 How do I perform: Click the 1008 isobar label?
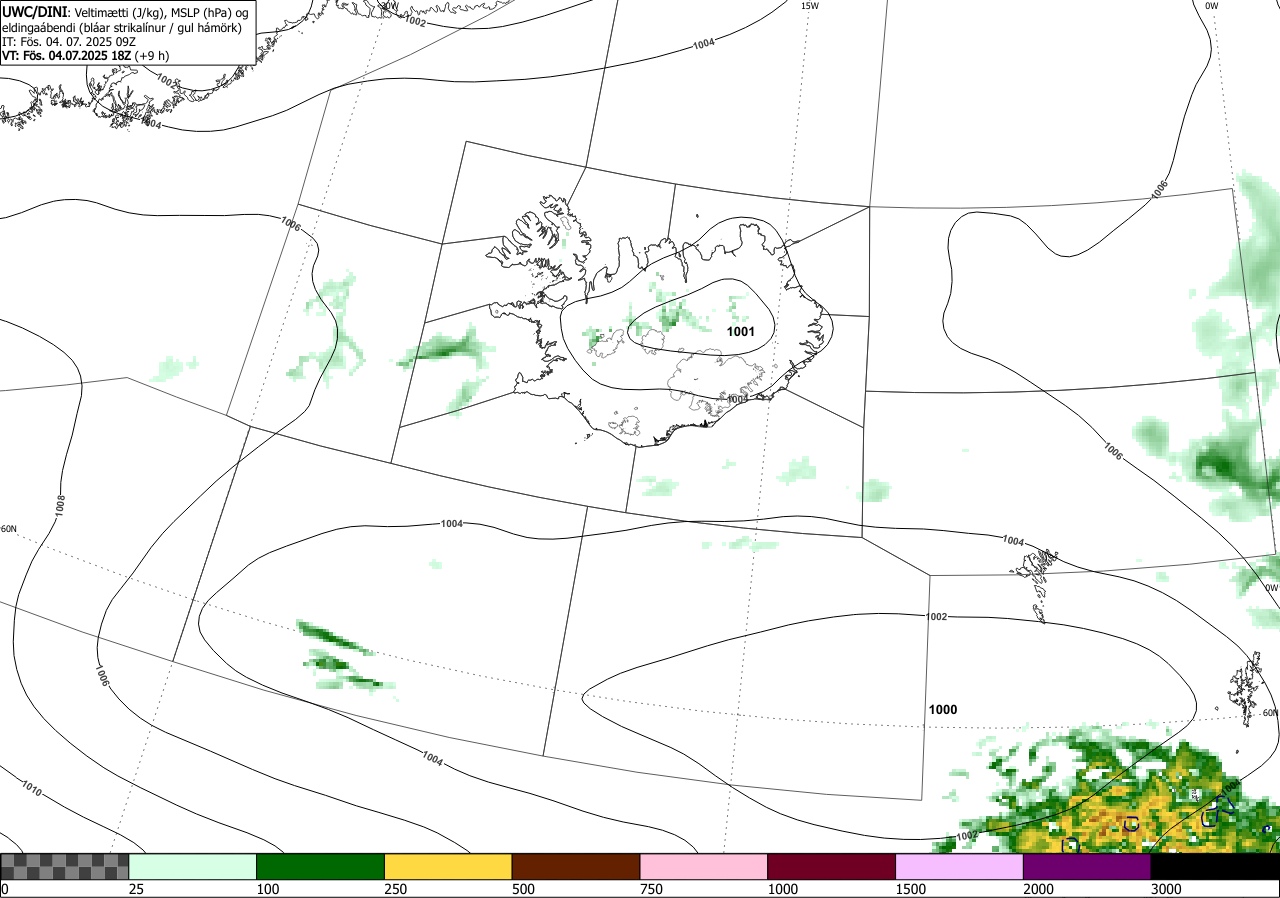click(x=60, y=504)
